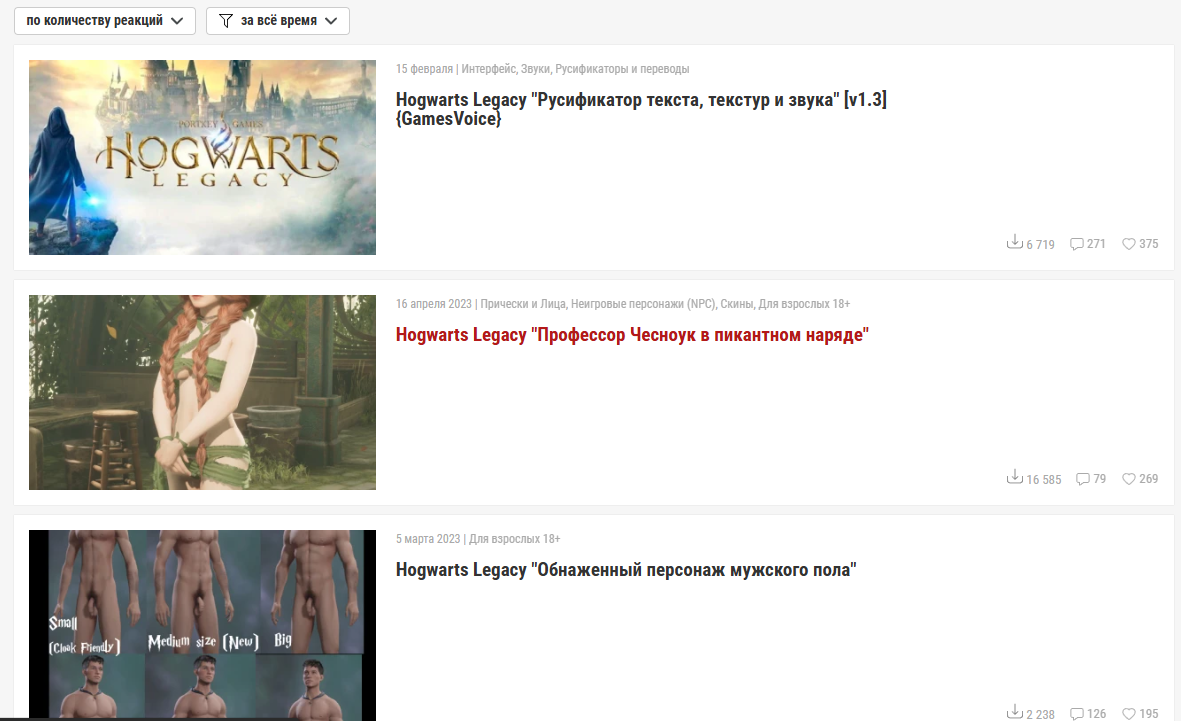Click the comments icon beside 126
This screenshot has width=1181, height=721.
1077,714
